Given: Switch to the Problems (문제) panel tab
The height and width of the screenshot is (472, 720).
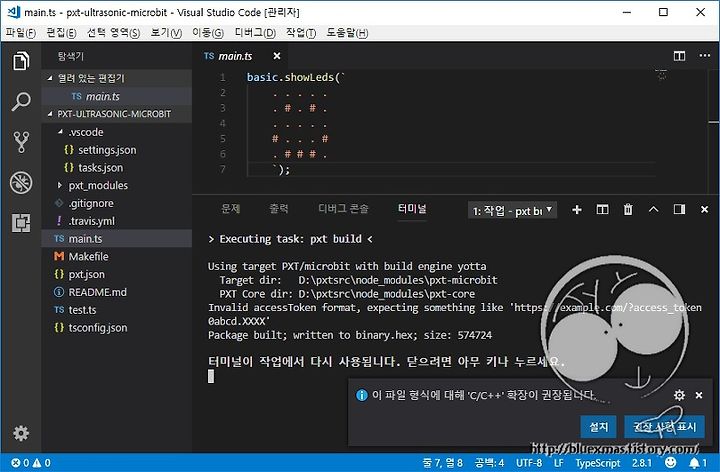Looking at the screenshot, I should [231, 209].
